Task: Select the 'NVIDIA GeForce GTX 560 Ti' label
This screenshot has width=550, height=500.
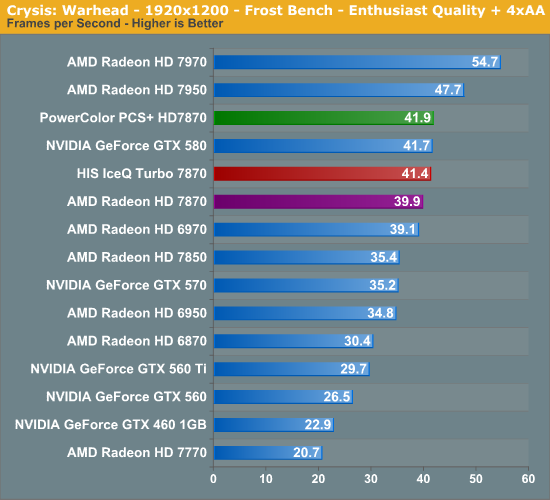Action: [x=119, y=369]
